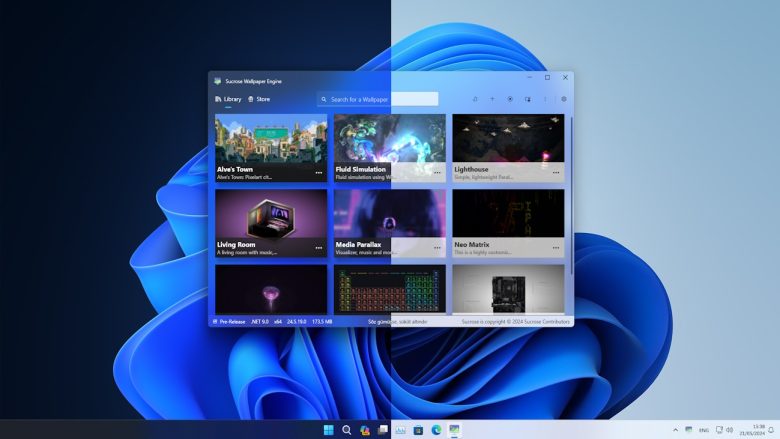Open Alve's Town more options menu

[x=319, y=173]
